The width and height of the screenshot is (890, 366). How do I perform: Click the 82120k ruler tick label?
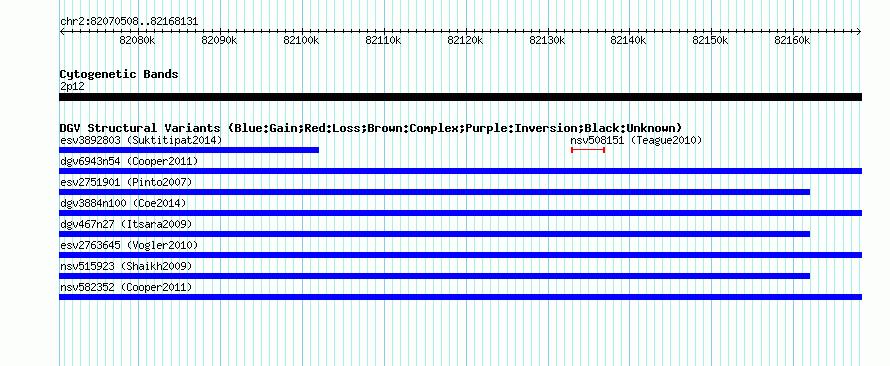(x=465, y=41)
